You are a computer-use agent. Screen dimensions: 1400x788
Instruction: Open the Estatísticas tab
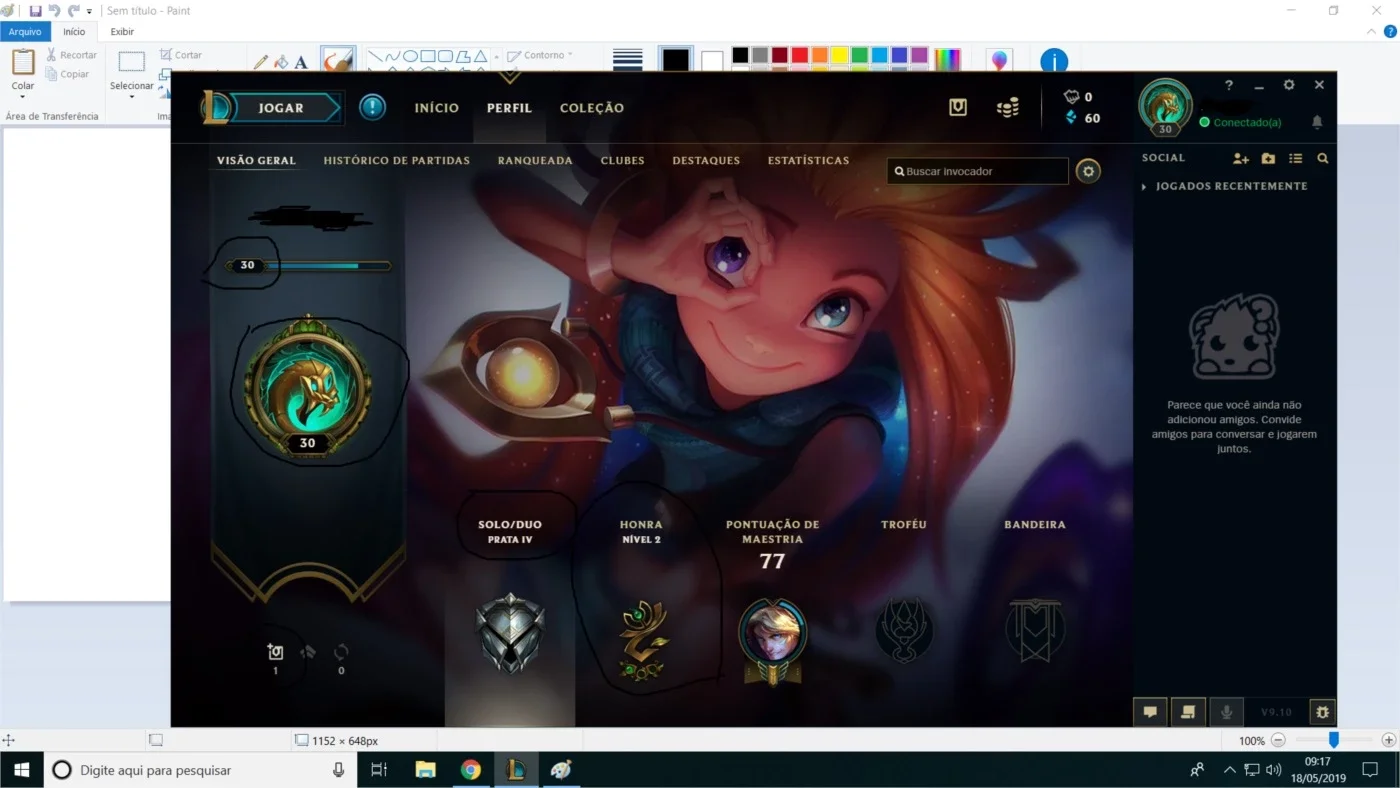(808, 160)
